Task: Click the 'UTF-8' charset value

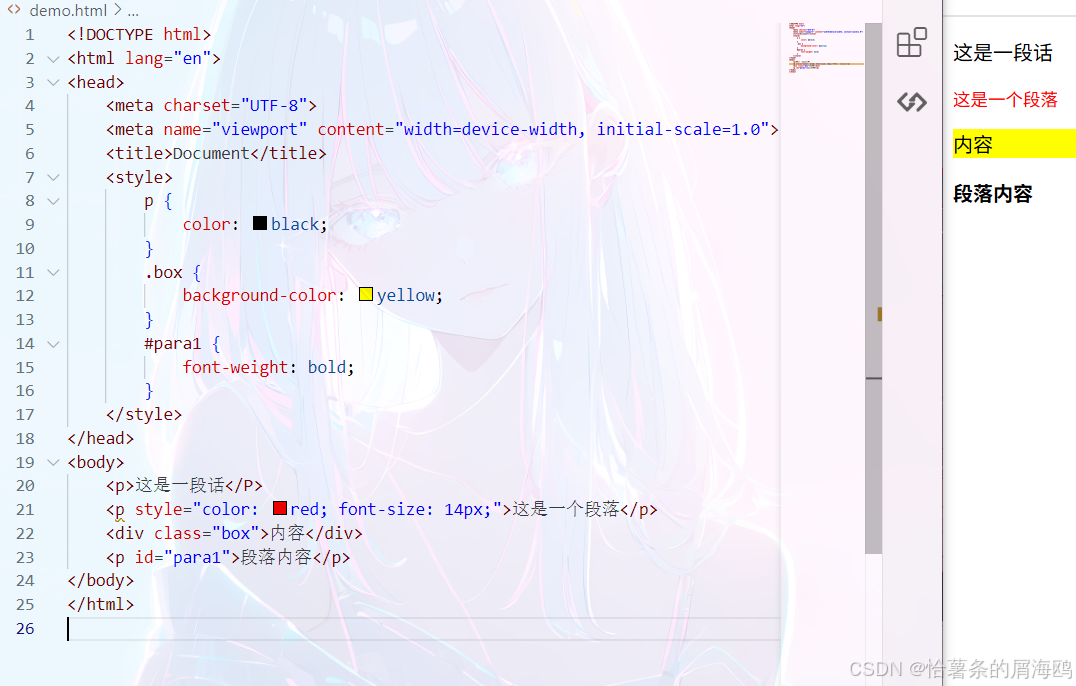Action: coord(274,106)
